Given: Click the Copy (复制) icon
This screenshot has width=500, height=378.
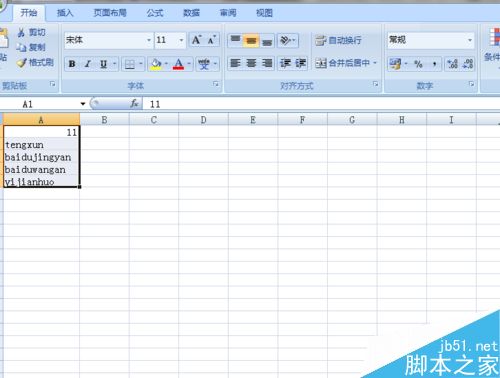Looking at the screenshot, I should point(21,47).
